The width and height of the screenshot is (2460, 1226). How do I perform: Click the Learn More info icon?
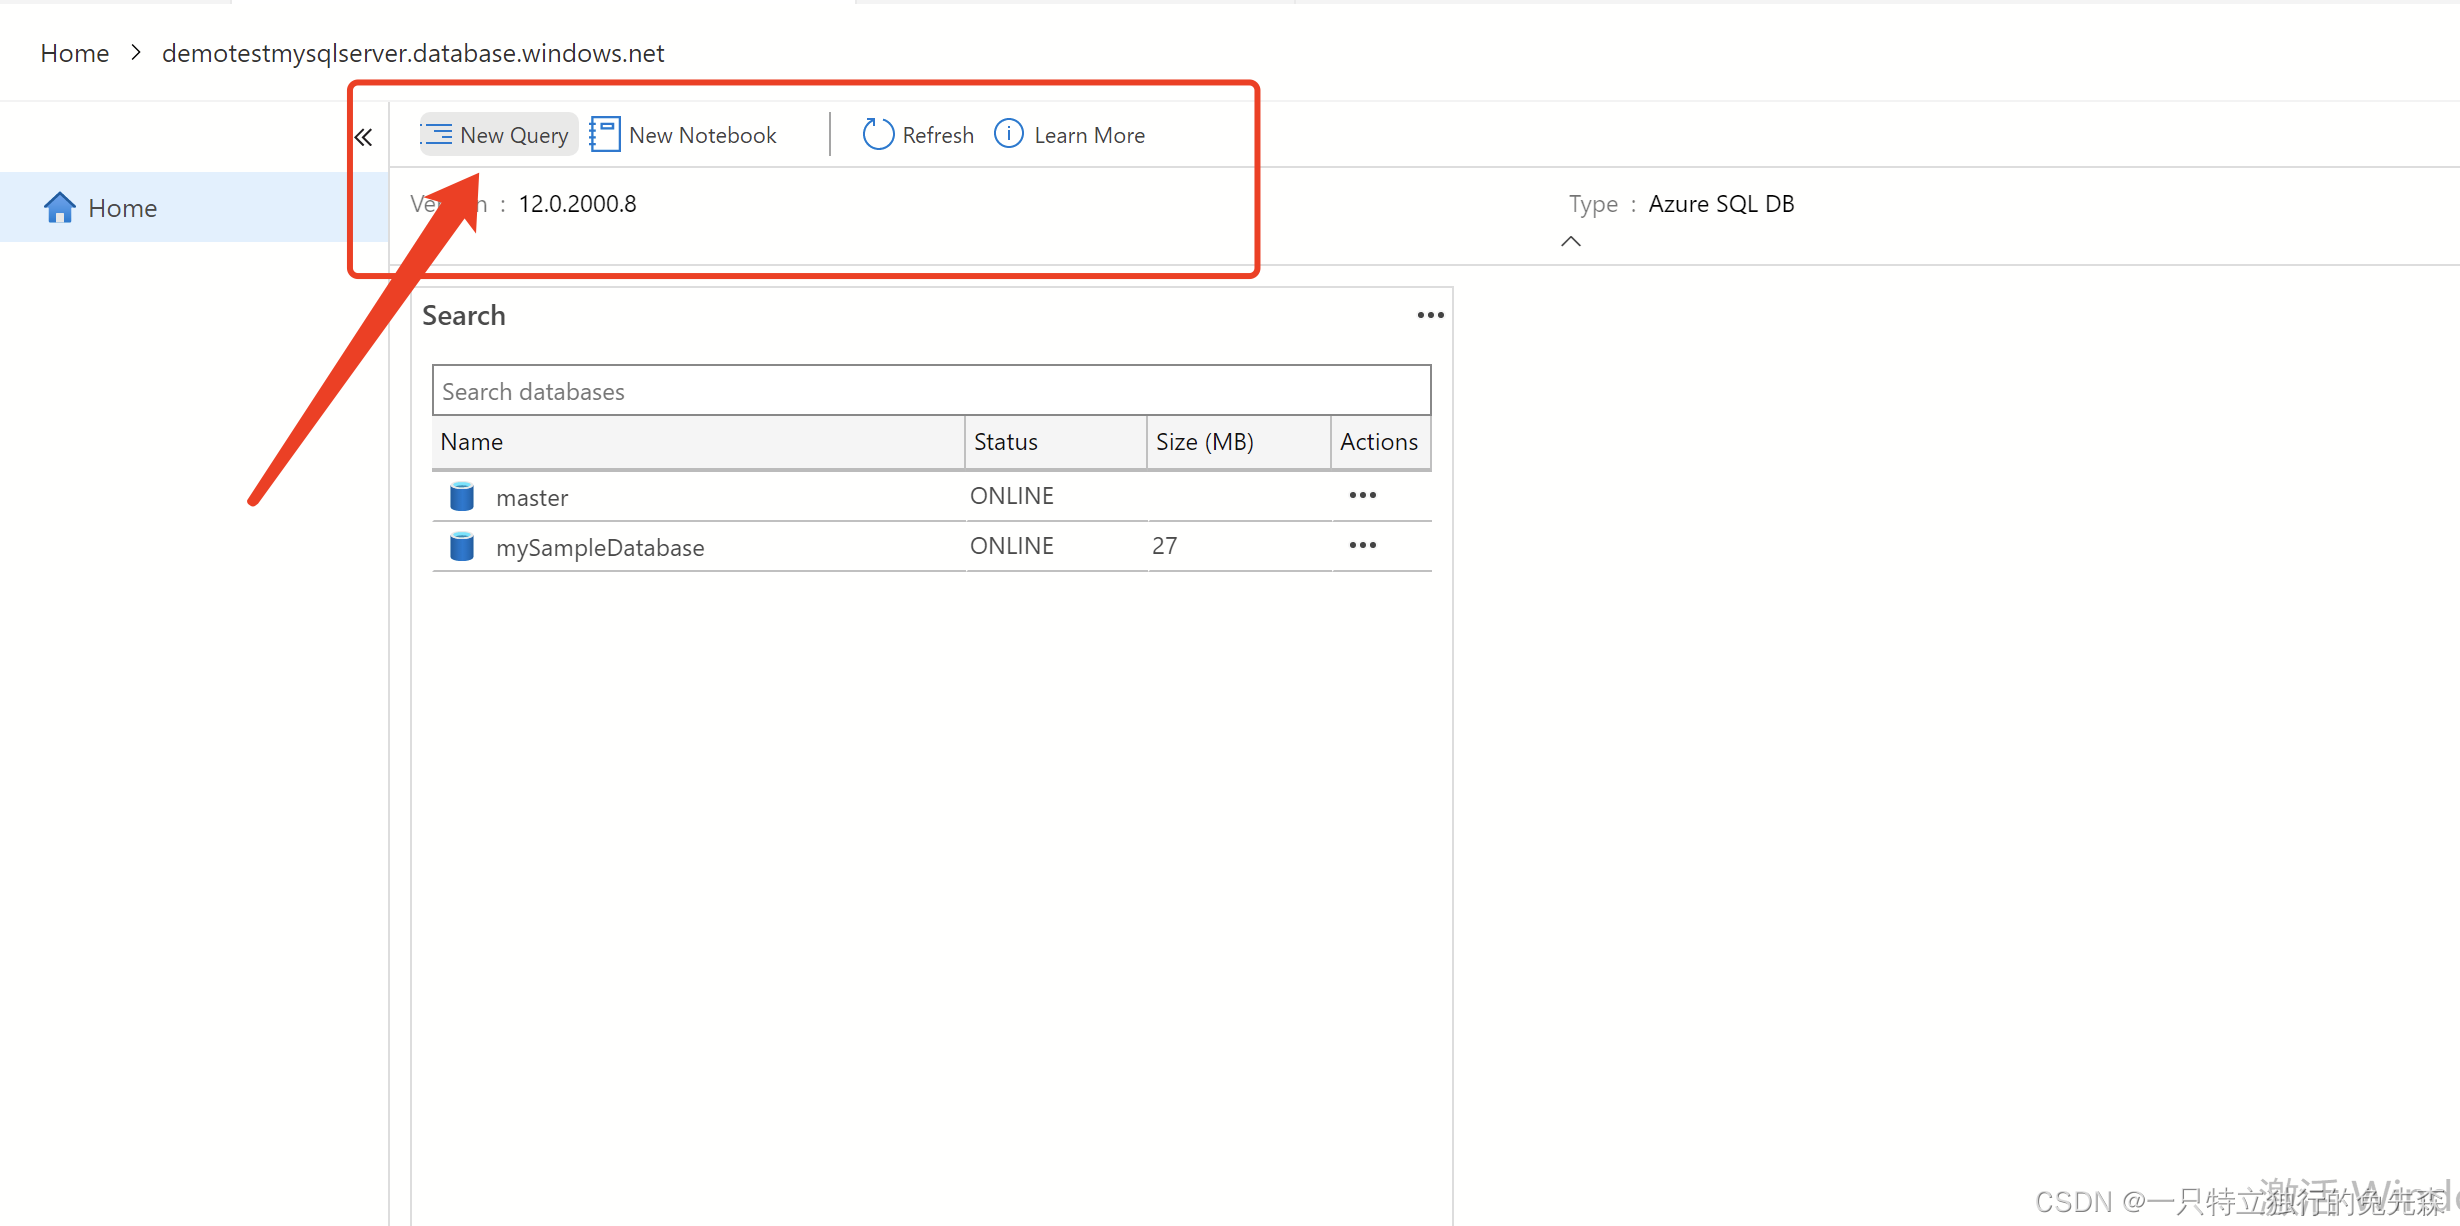tap(1007, 133)
